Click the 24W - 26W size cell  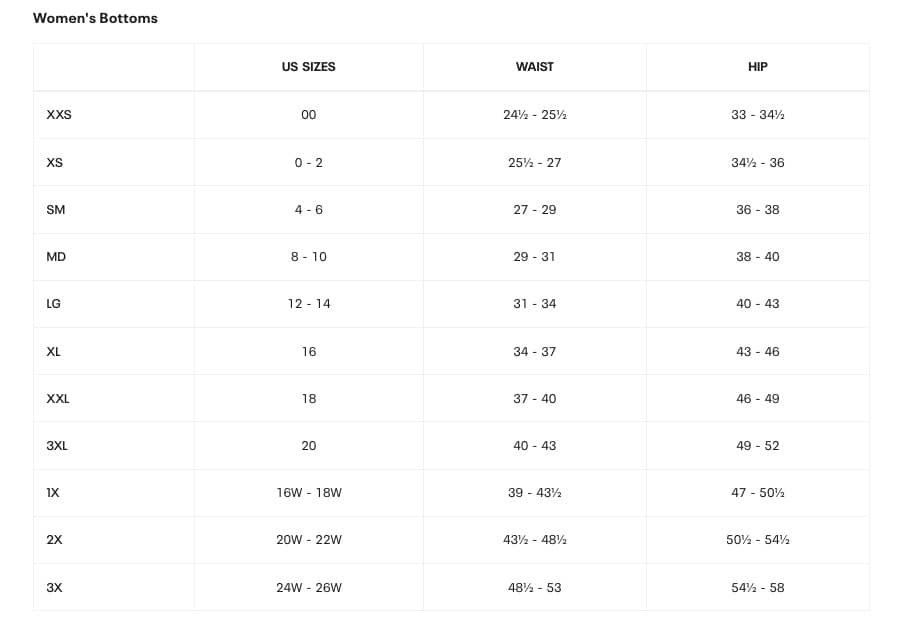pos(308,588)
